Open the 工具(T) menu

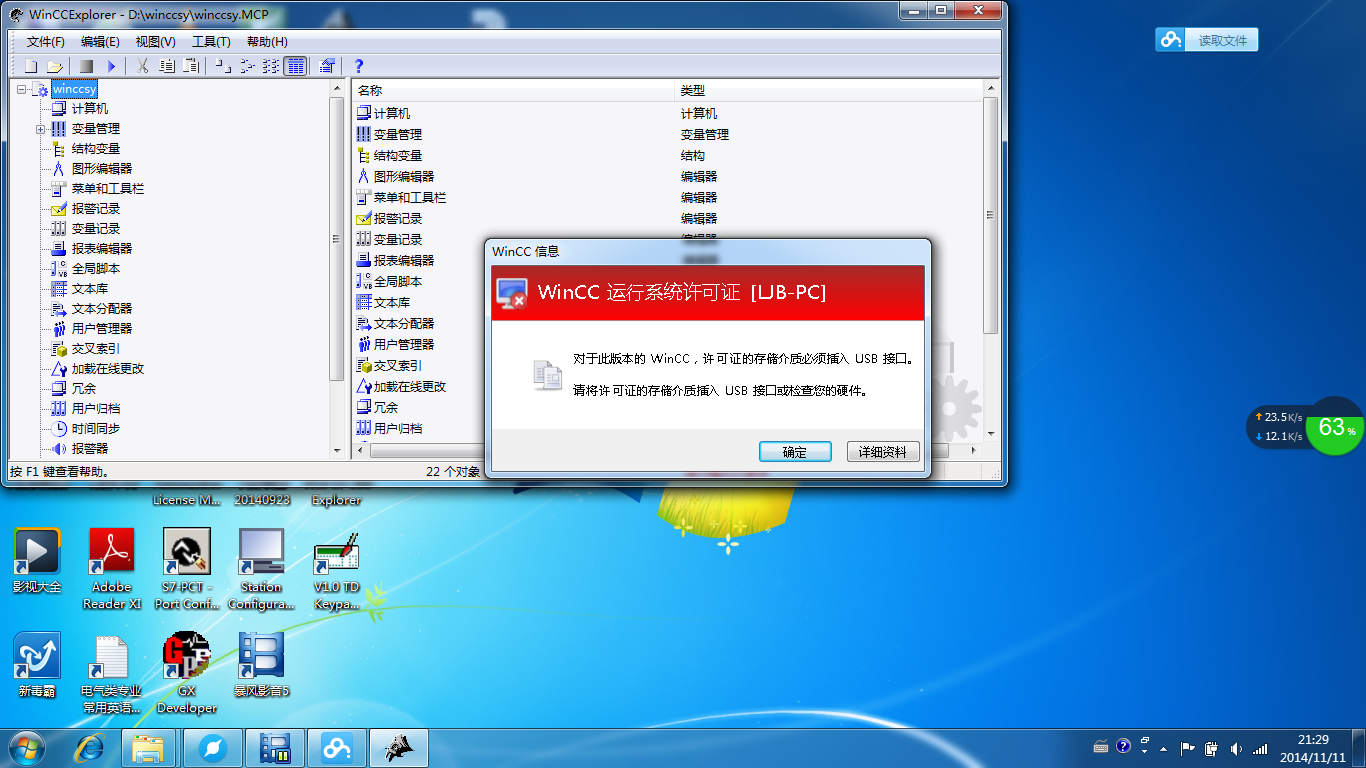point(211,42)
